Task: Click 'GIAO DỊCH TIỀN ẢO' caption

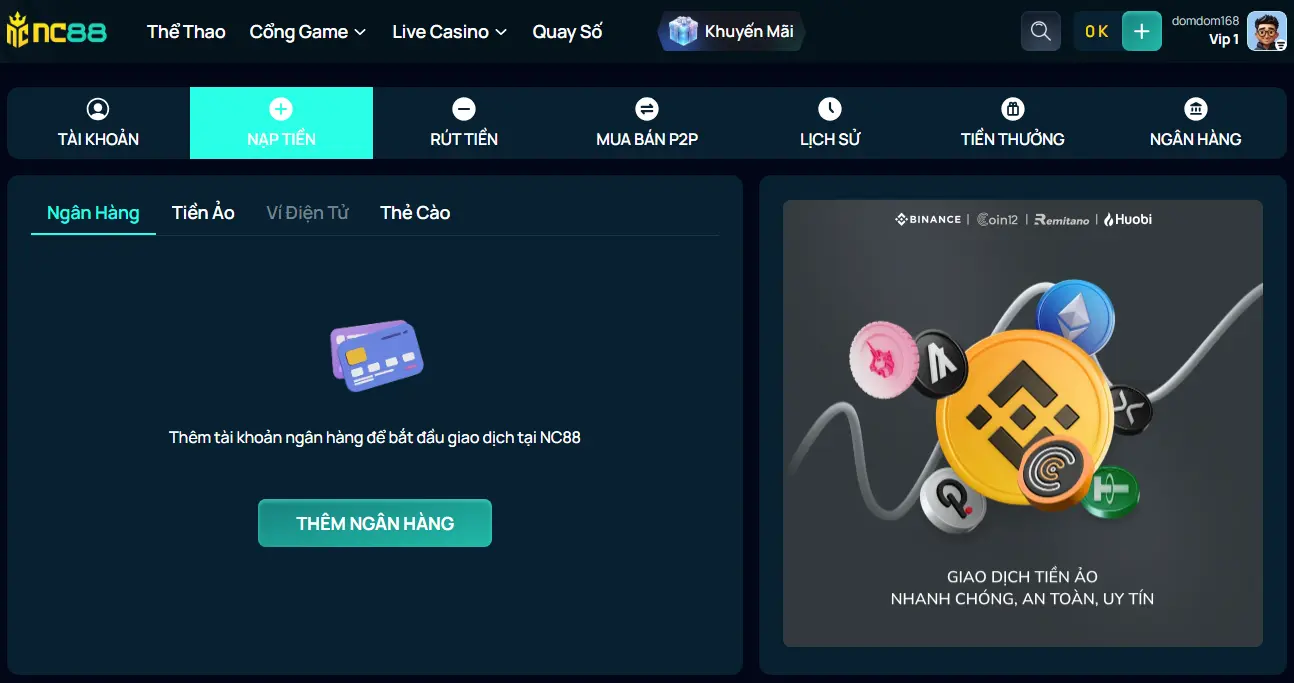Action: pyautogui.click(x=1022, y=577)
